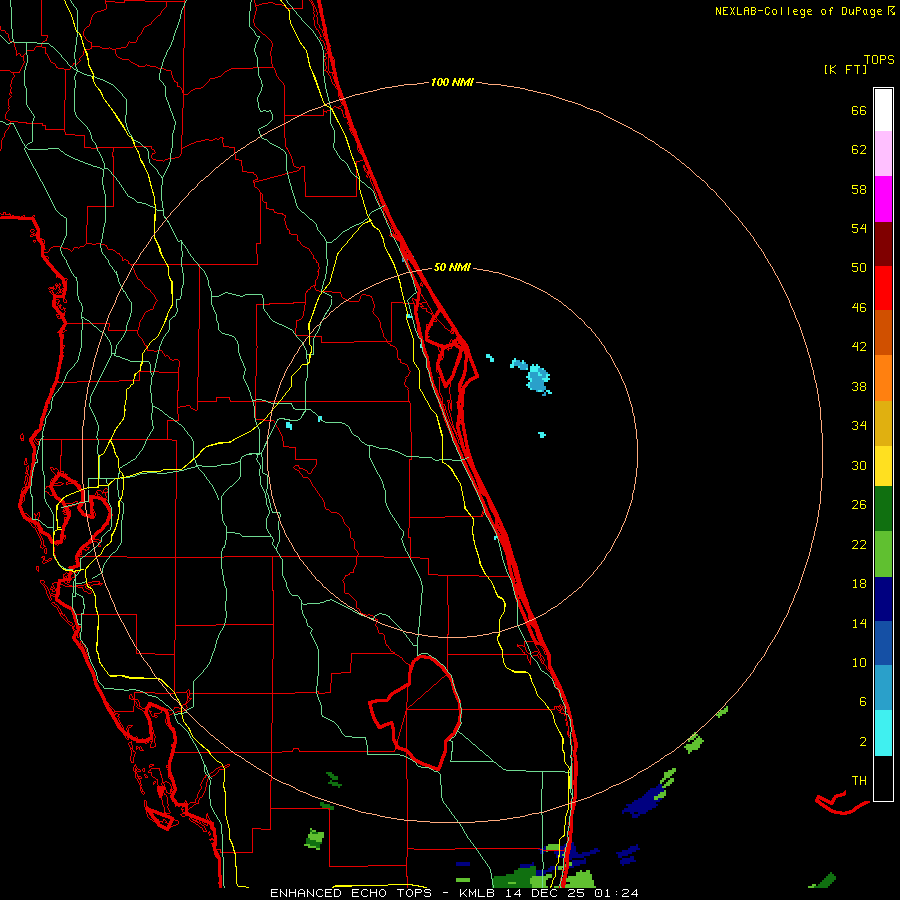Click the "14 DEC 25" date text
Screen dimensions: 900x900
pyautogui.click(x=544, y=893)
